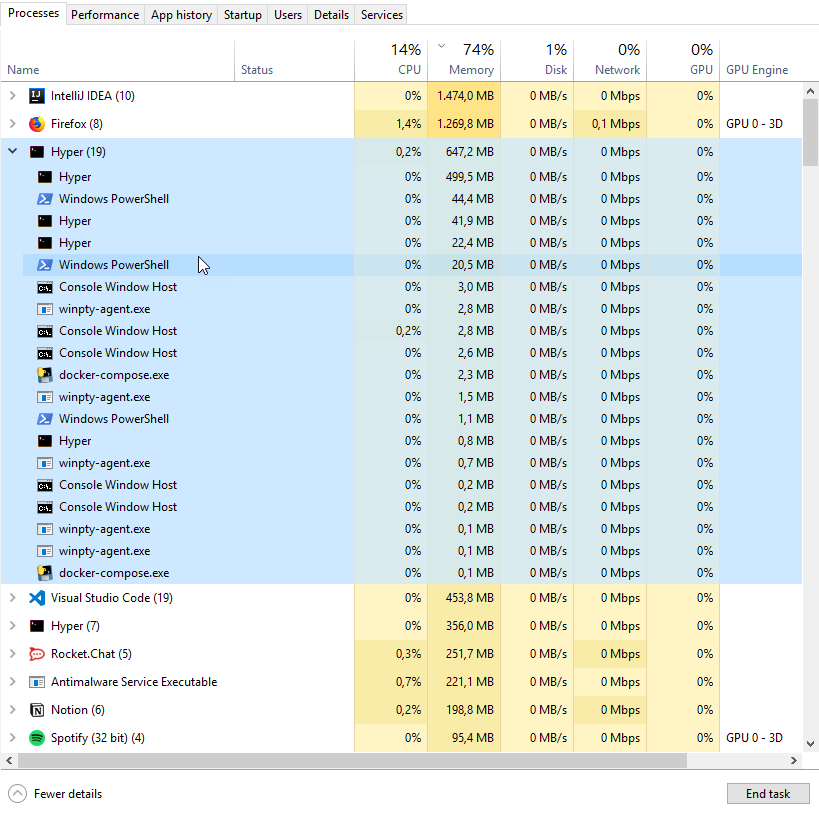Select the Processes tab

[33, 13]
